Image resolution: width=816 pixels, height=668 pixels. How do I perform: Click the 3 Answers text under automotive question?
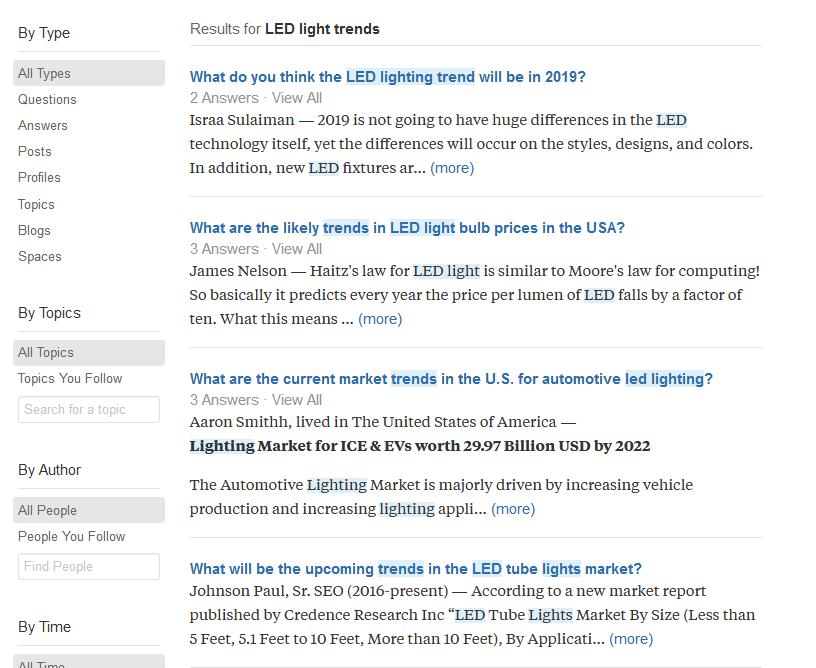point(224,400)
